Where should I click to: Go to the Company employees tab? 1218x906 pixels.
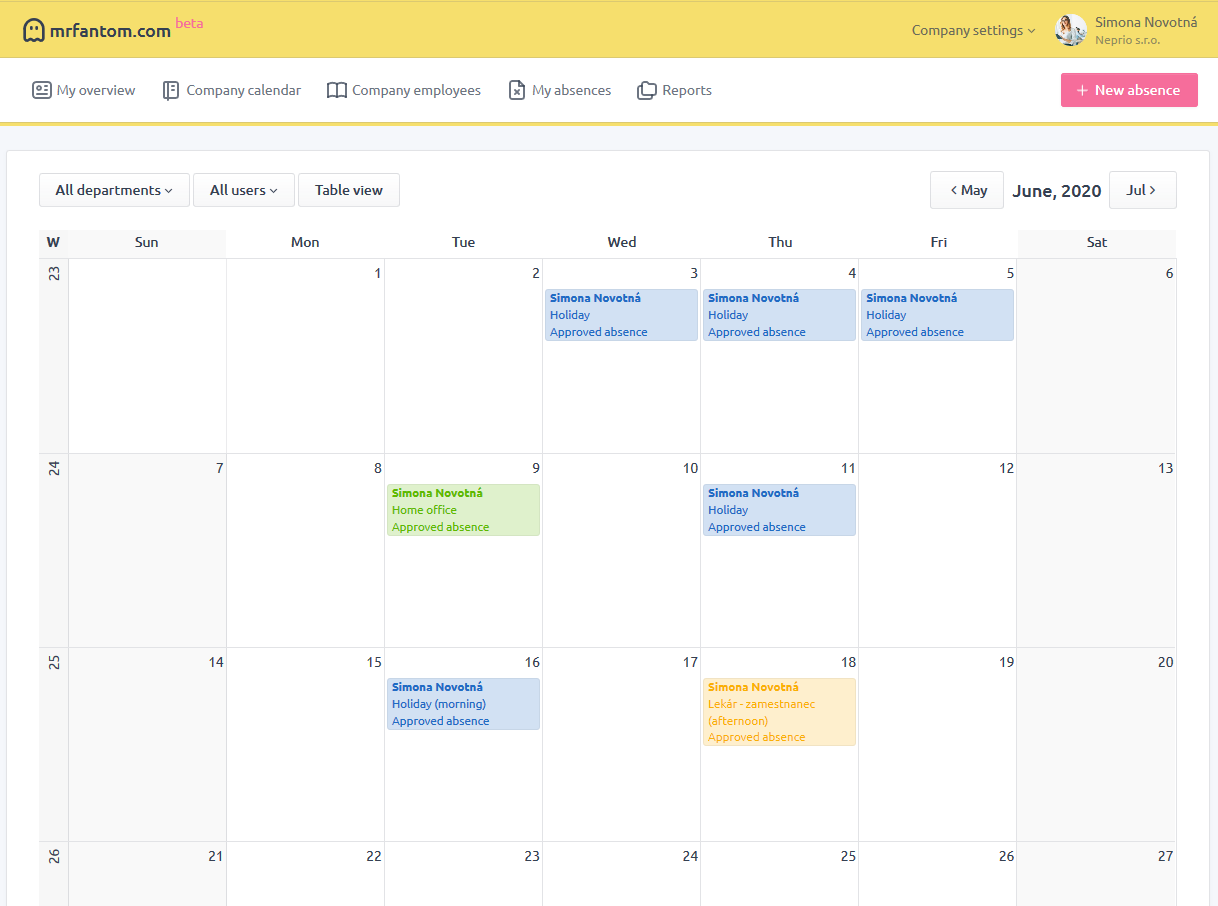tap(404, 90)
